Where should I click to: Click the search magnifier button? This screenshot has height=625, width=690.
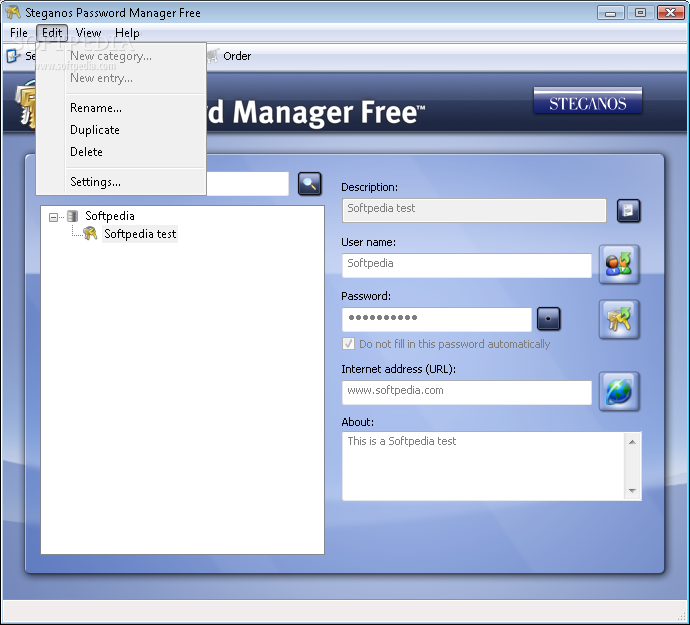tap(309, 184)
